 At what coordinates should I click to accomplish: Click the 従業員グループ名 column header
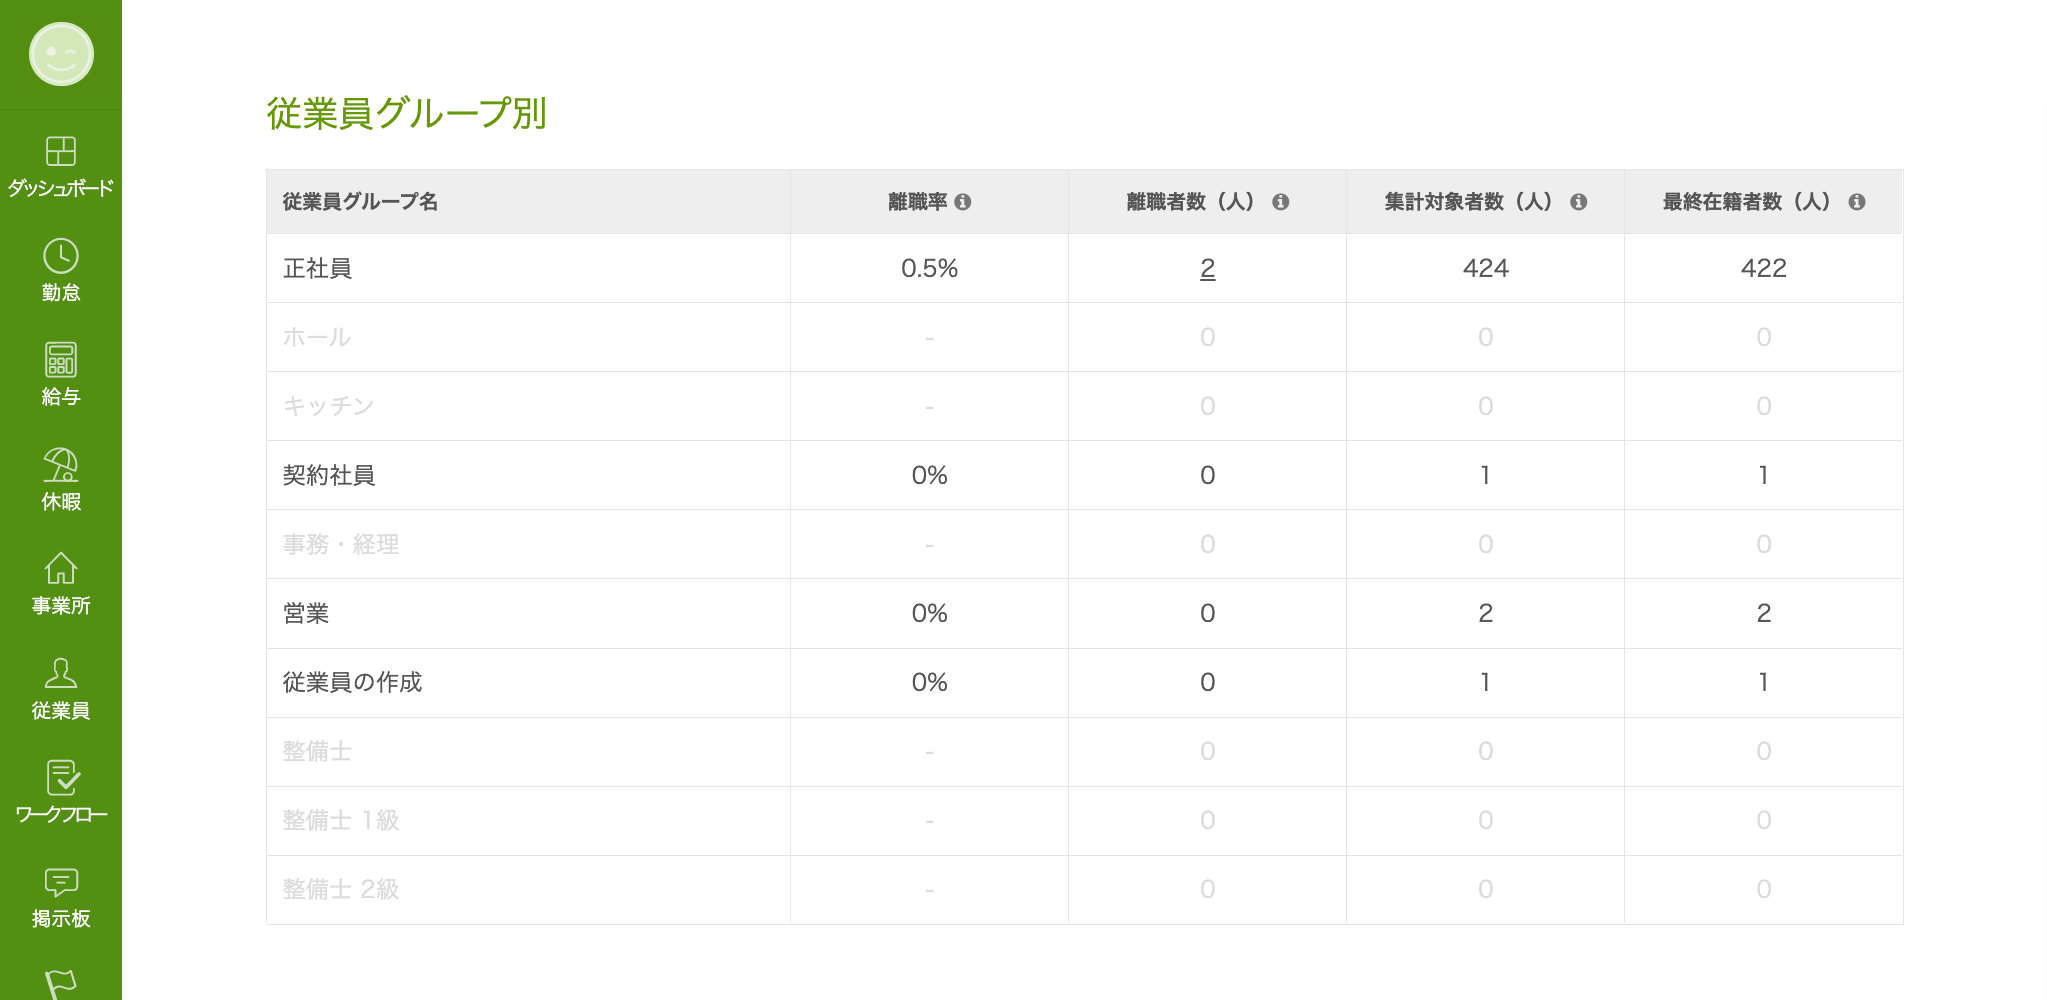(x=360, y=202)
